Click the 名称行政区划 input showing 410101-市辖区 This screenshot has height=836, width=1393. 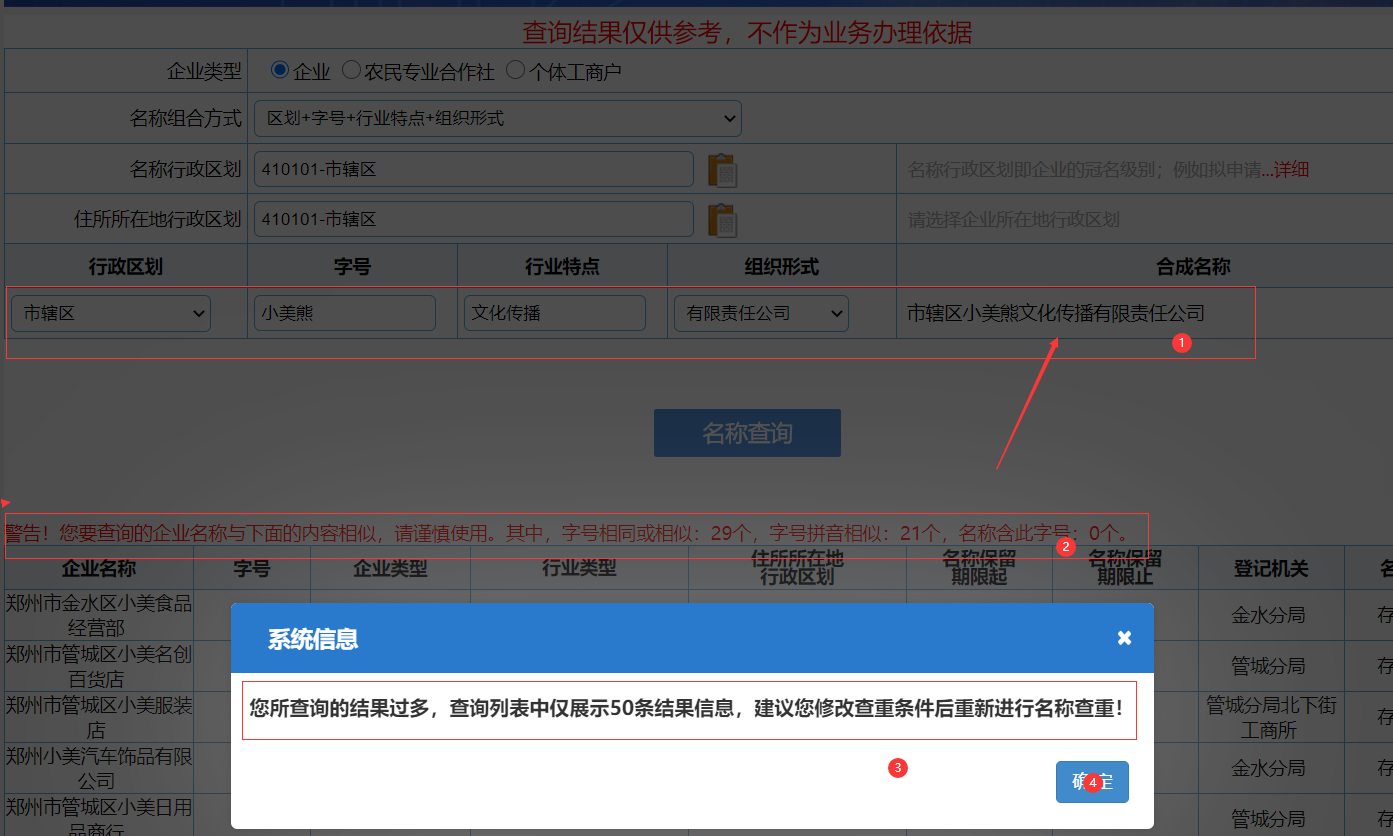pos(473,169)
